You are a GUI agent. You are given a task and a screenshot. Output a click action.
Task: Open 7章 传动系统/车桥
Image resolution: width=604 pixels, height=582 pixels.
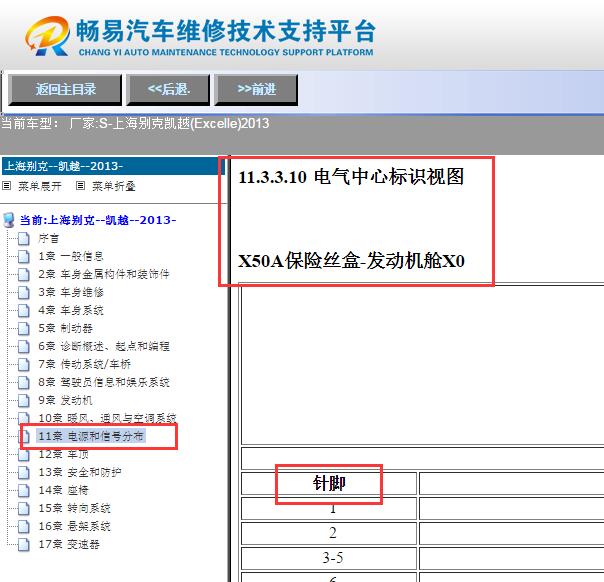click(x=84, y=364)
